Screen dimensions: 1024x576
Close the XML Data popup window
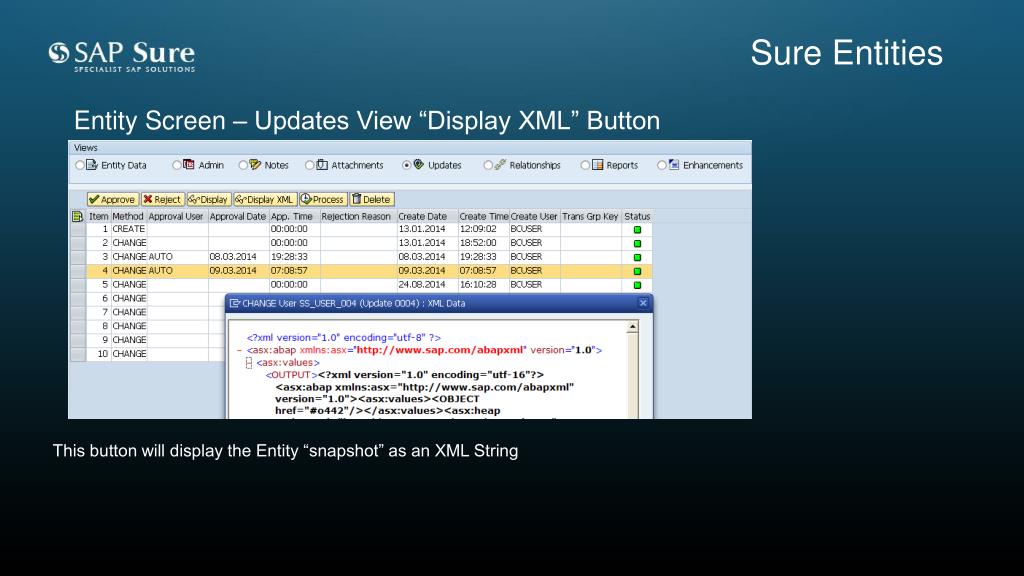[643, 303]
